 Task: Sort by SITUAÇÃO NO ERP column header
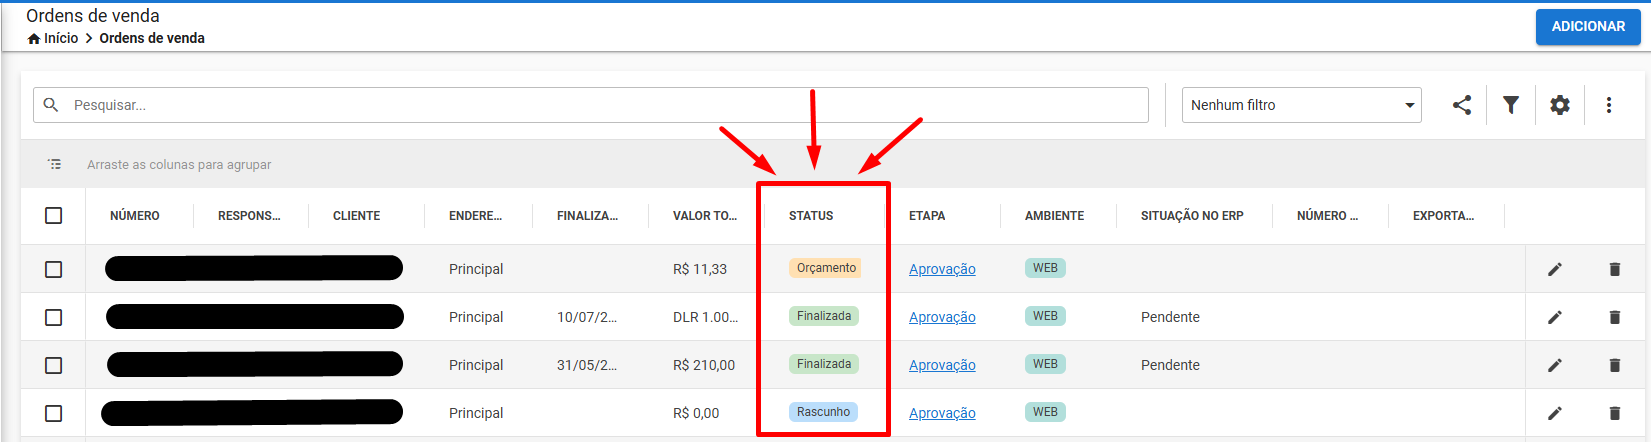1192,216
